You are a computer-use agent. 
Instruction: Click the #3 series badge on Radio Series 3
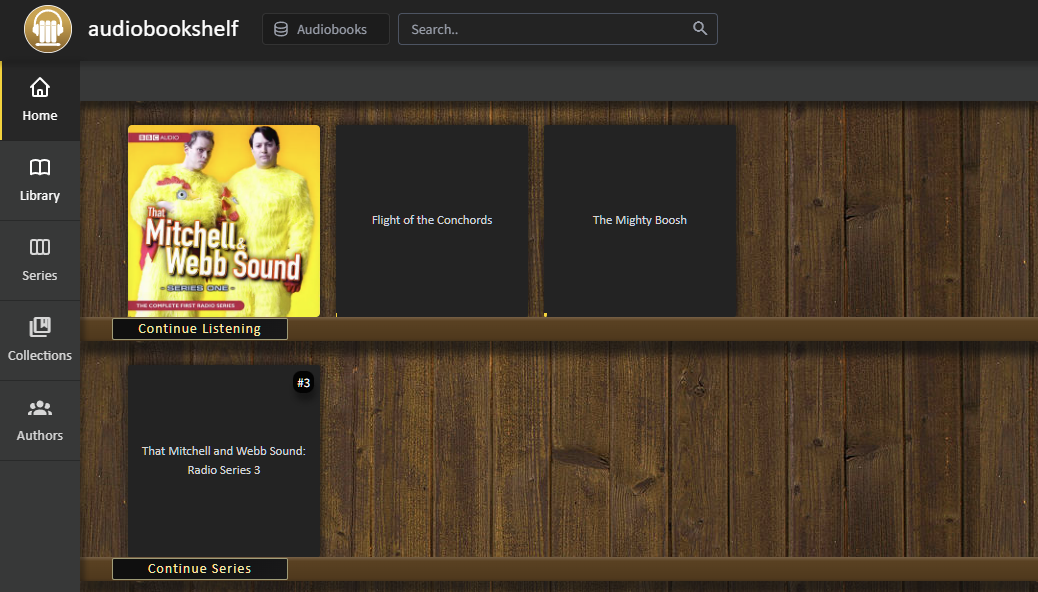pos(303,382)
